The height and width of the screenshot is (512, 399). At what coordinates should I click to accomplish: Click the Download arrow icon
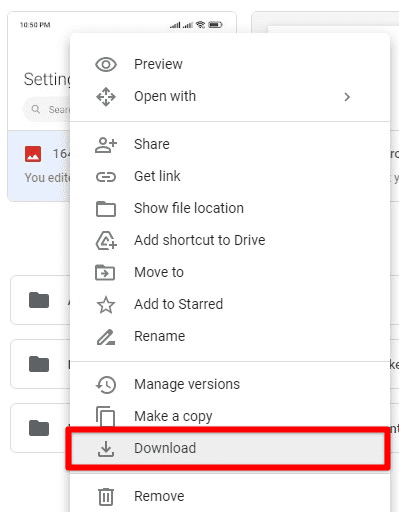coord(106,449)
